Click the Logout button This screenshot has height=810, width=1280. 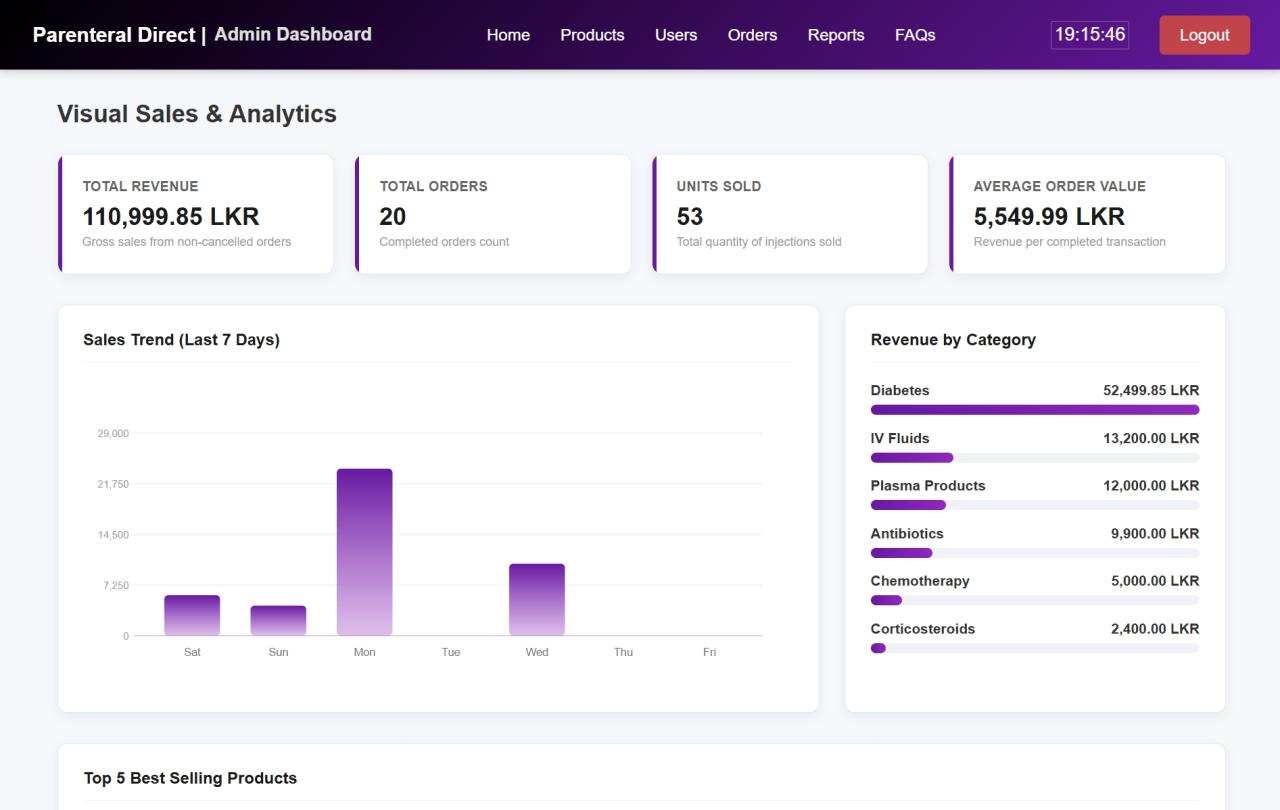pos(1204,35)
